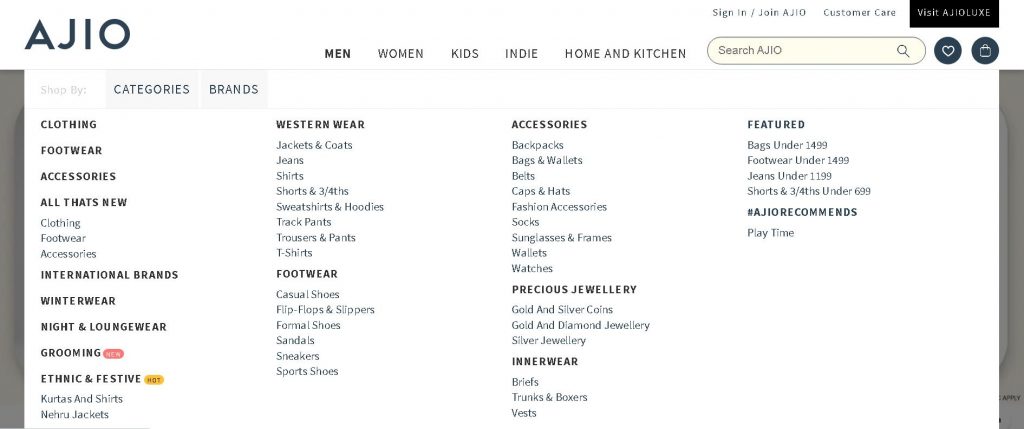Open the shopping bag icon
The height and width of the screenshot is (429, 1024).
985,51
